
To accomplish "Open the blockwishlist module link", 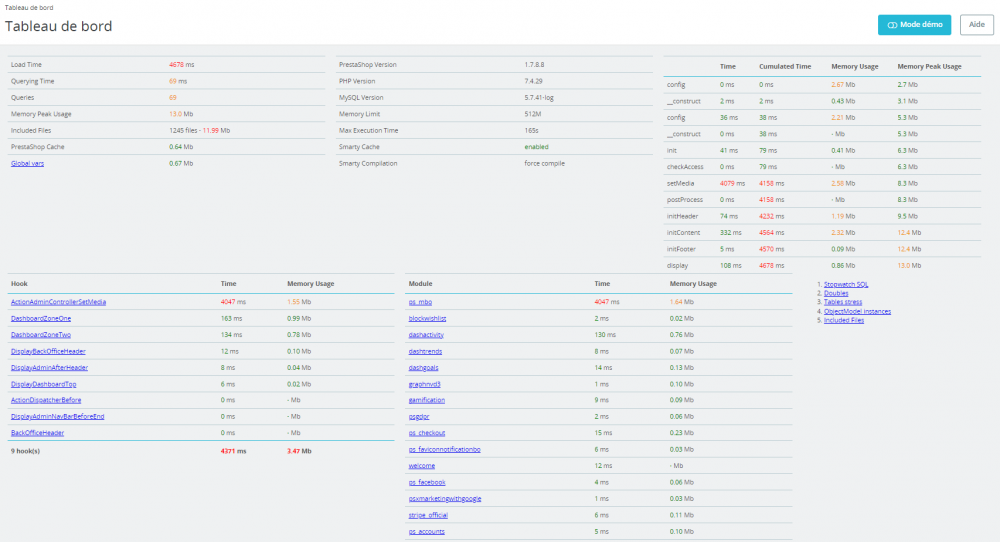I will tap(427, 318).
